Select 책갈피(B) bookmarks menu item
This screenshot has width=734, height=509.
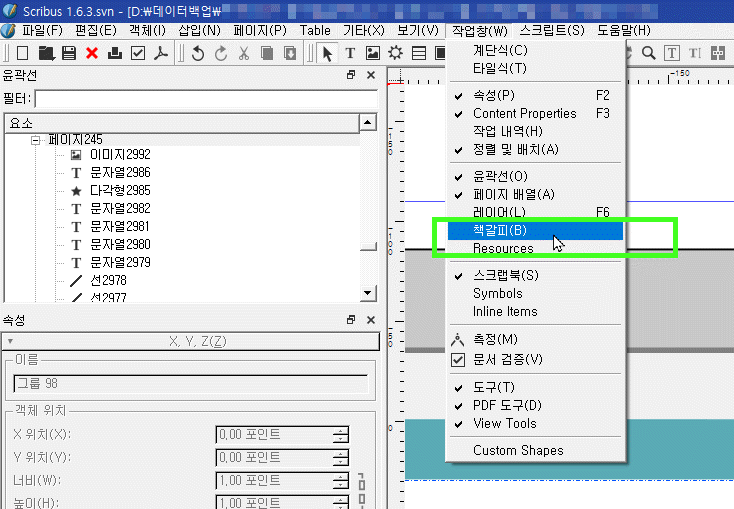pos(535,230)
